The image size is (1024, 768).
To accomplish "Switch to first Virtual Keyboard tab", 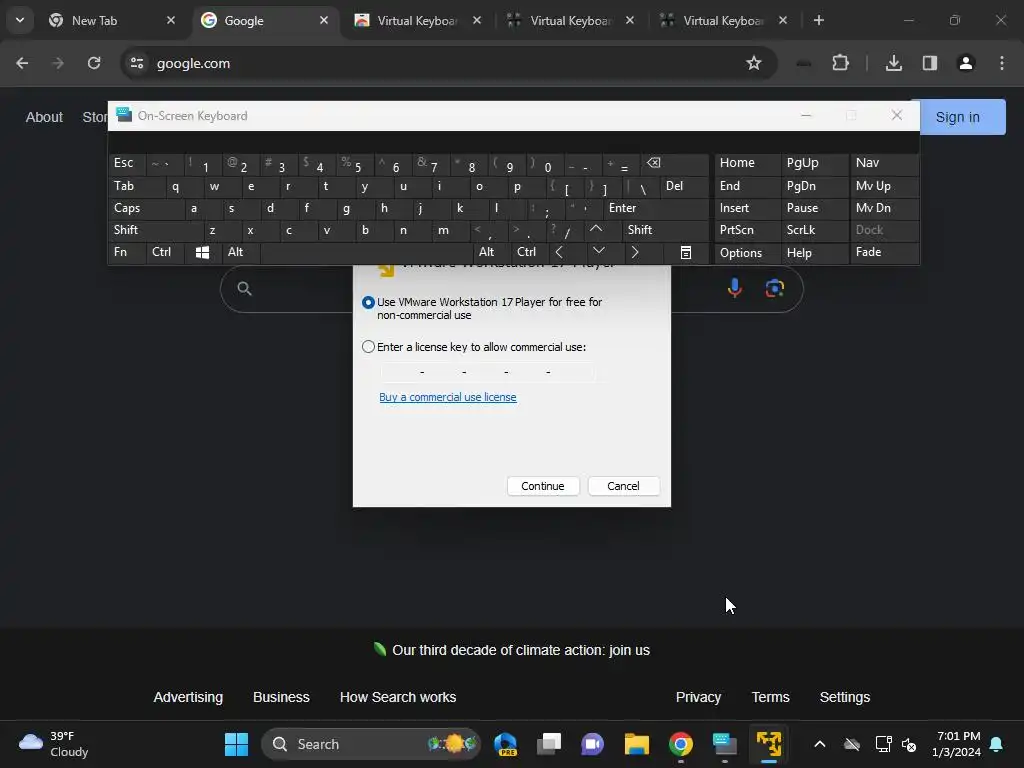I will pyautogui.click(x=416, y=21).
